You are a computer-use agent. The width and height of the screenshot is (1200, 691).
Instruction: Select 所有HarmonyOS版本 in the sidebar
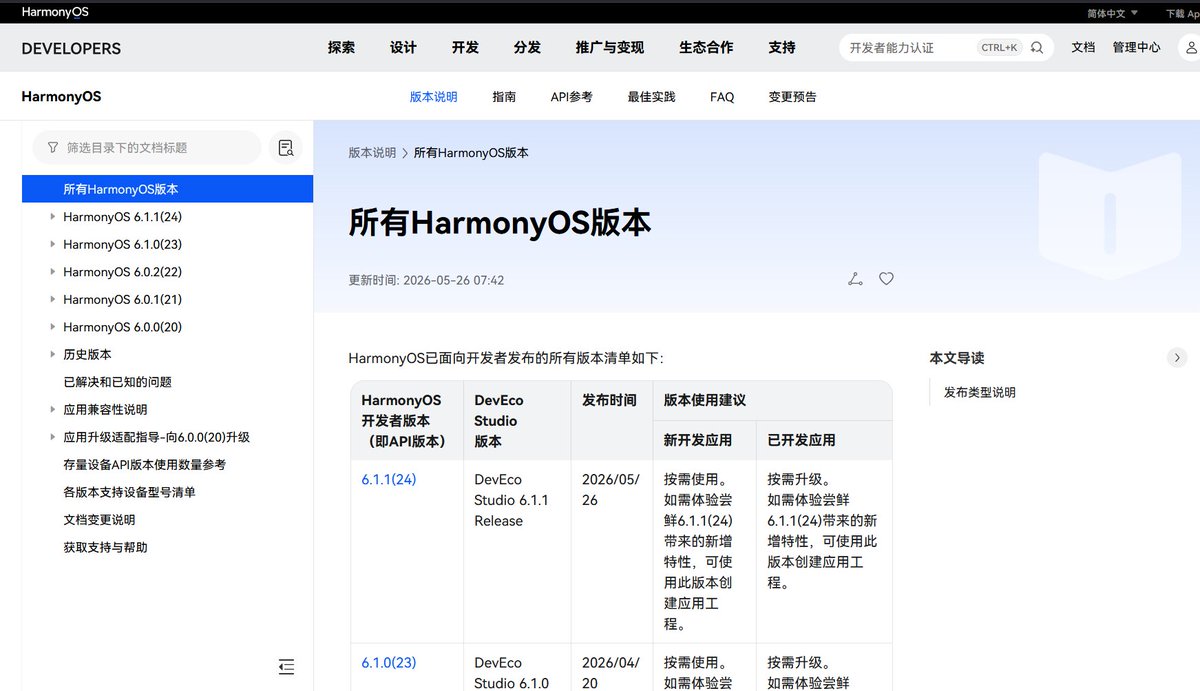(167, 189)
